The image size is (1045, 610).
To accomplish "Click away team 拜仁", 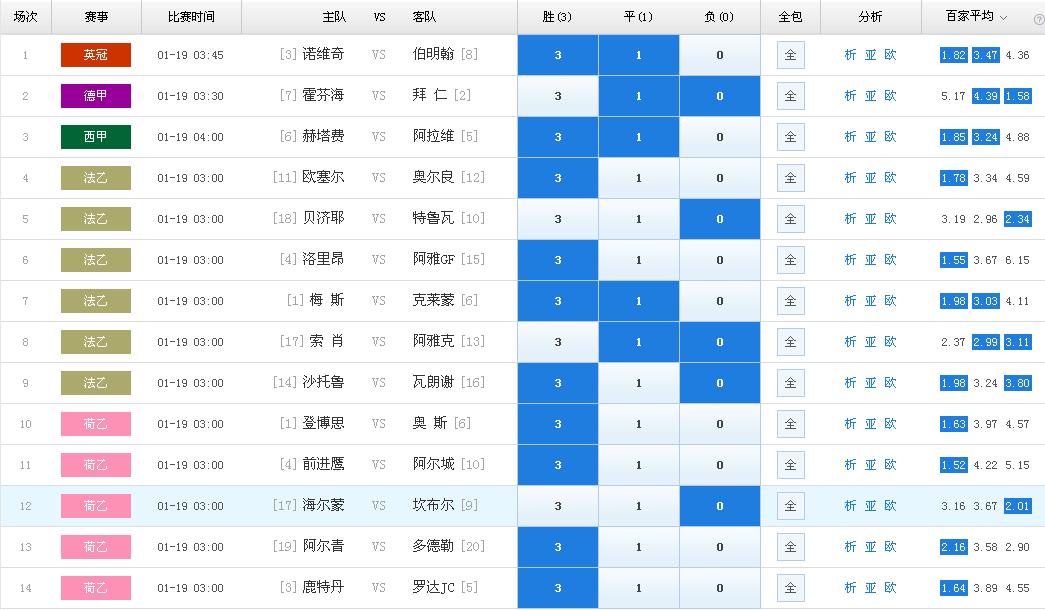I will (430, 95).
